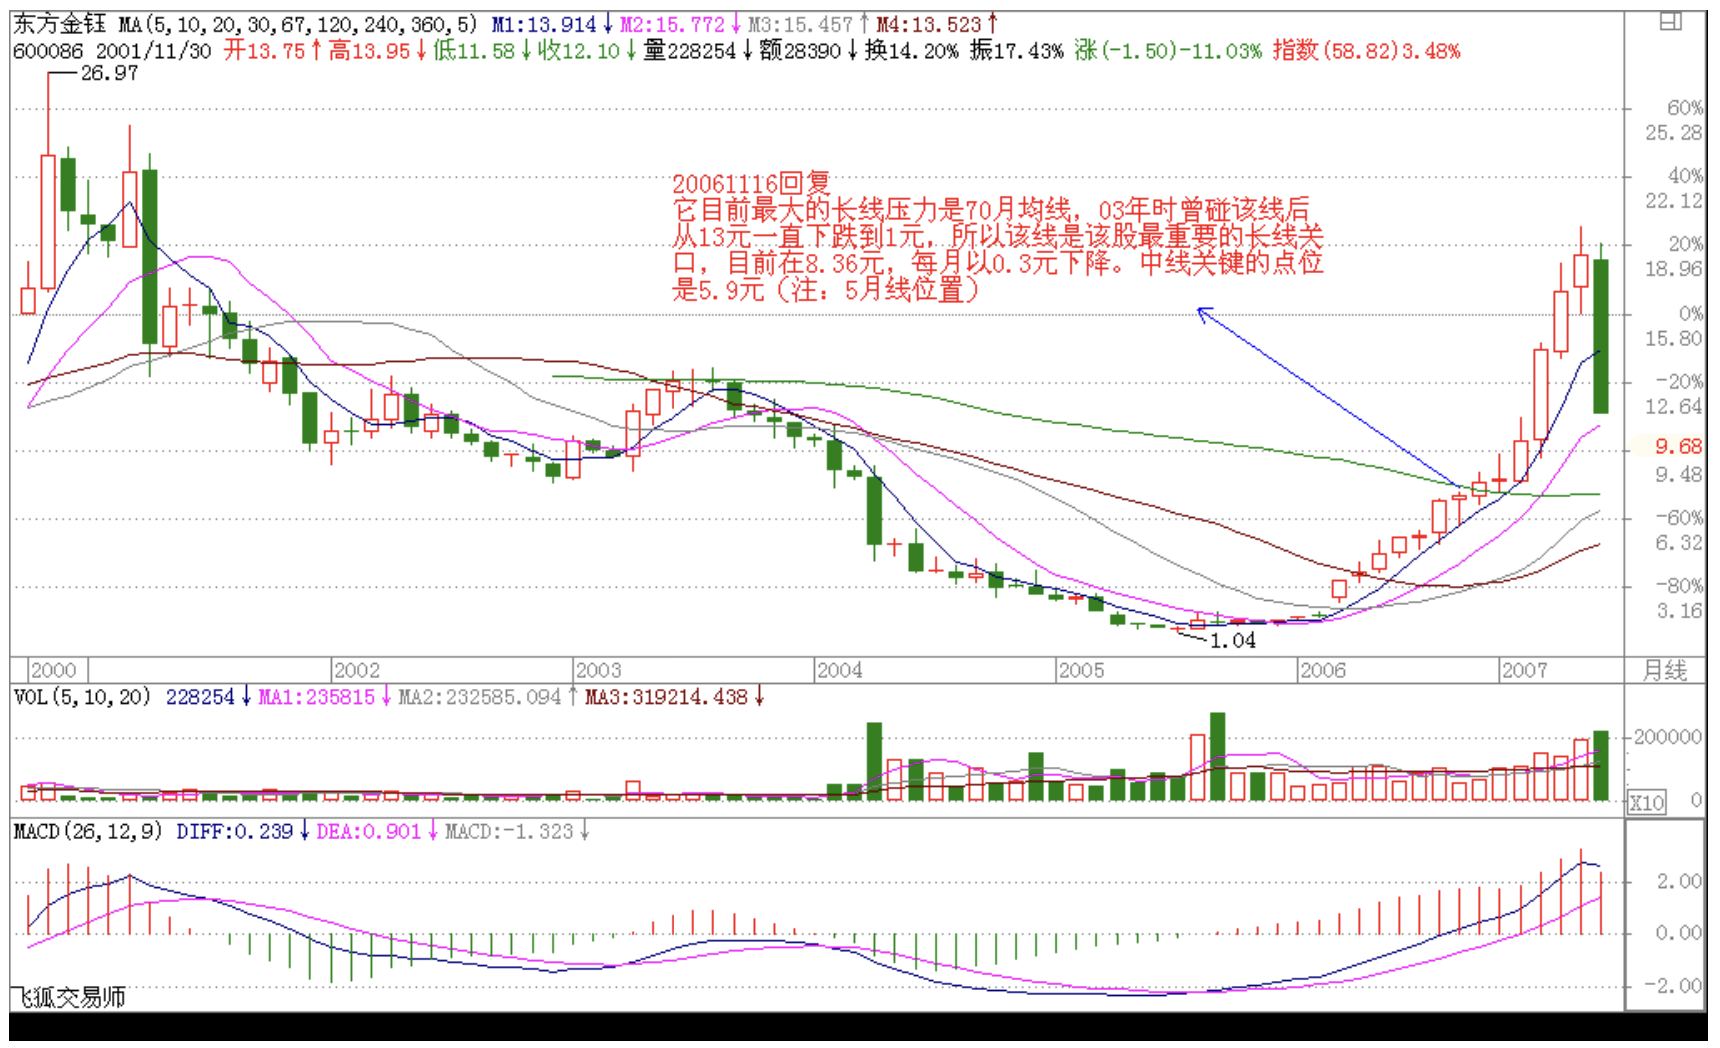Click the 26.97 high price label
This screenshot has height=1048, width=1720.
point(109,73)
